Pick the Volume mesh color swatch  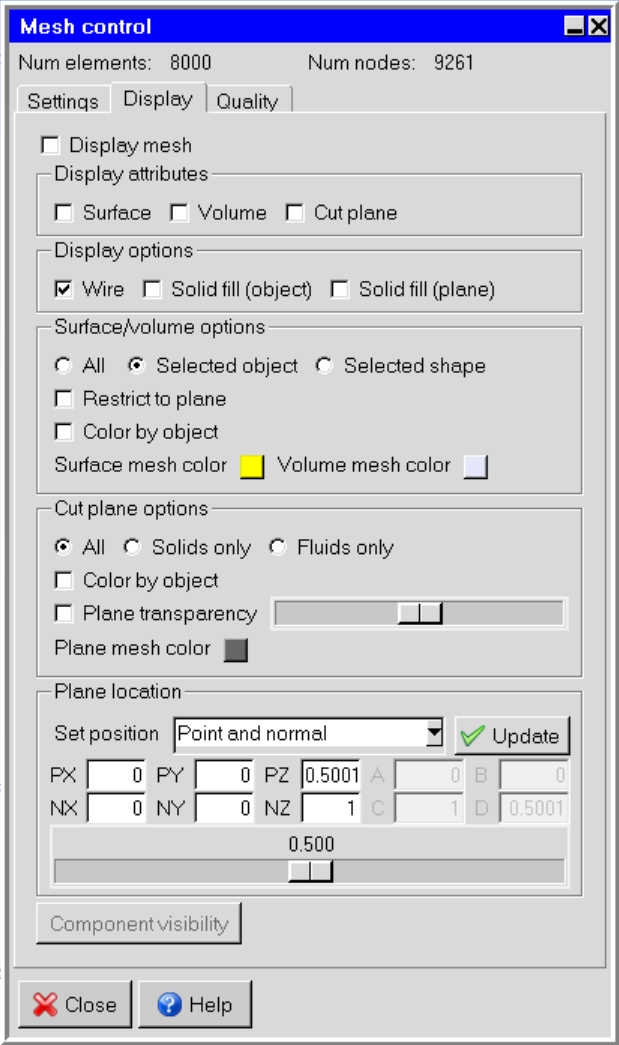(476, 467)
